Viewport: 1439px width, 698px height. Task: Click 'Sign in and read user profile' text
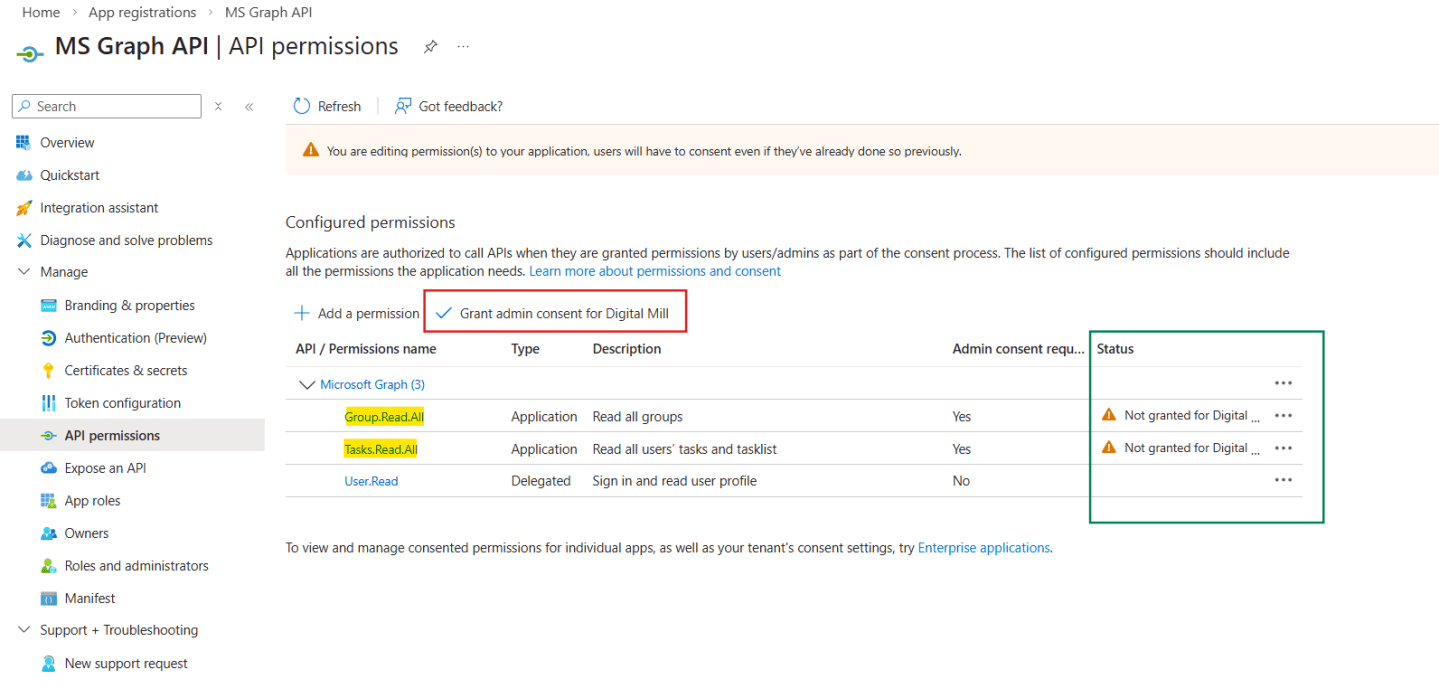675,481
